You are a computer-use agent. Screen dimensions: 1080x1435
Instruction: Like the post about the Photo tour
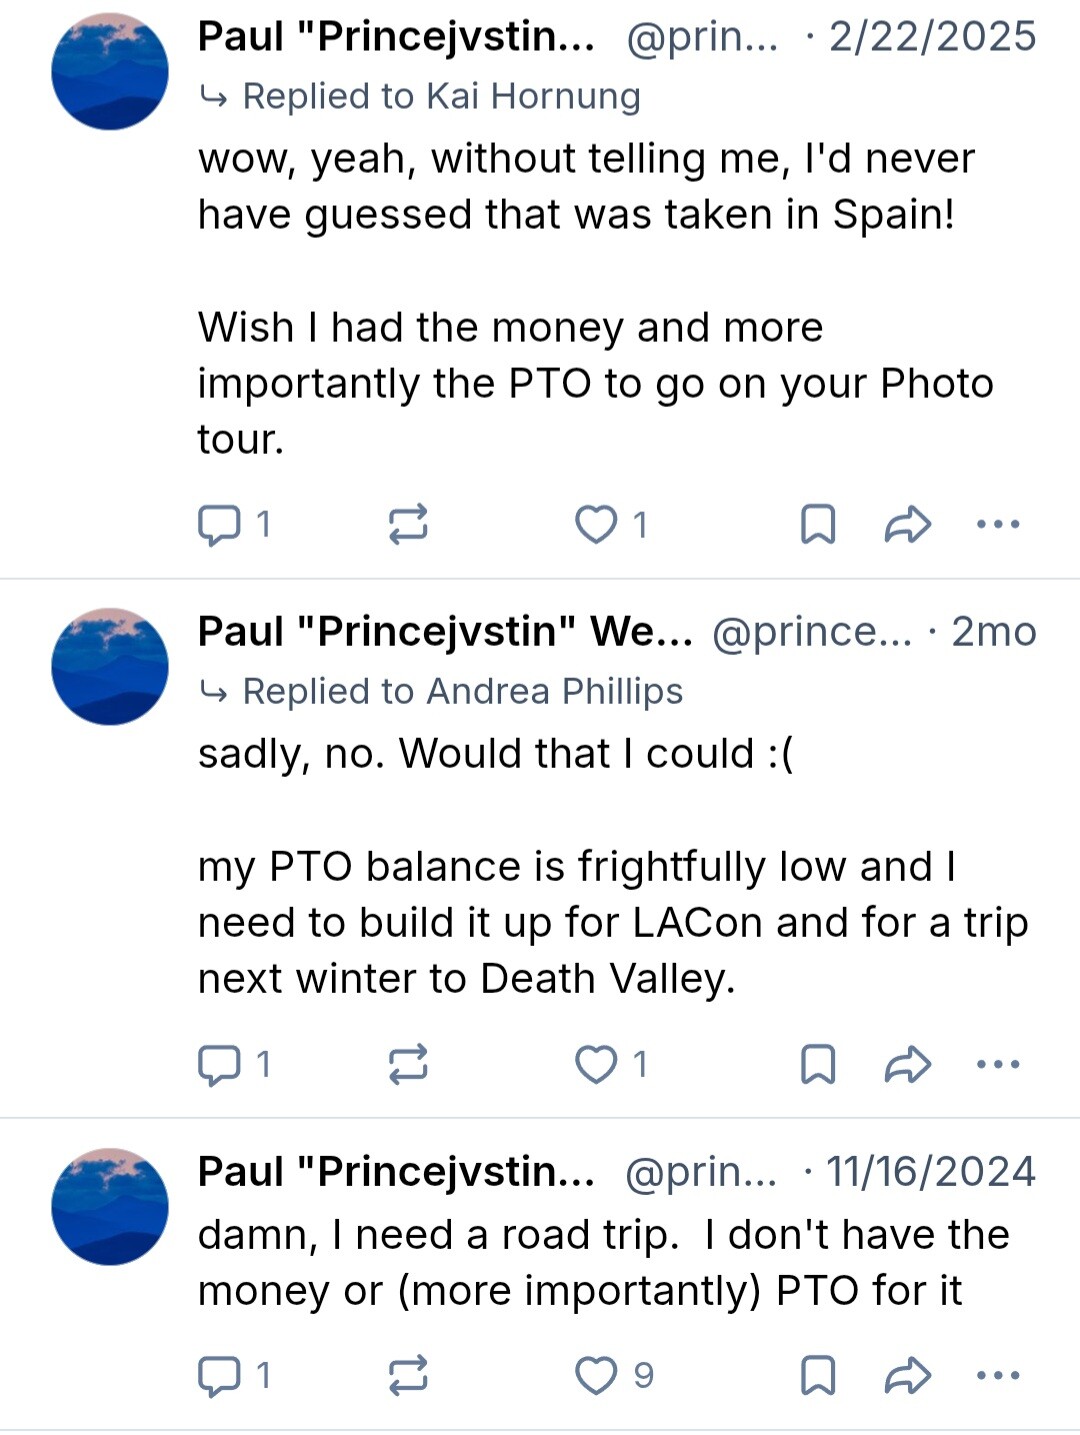[596, 524]
